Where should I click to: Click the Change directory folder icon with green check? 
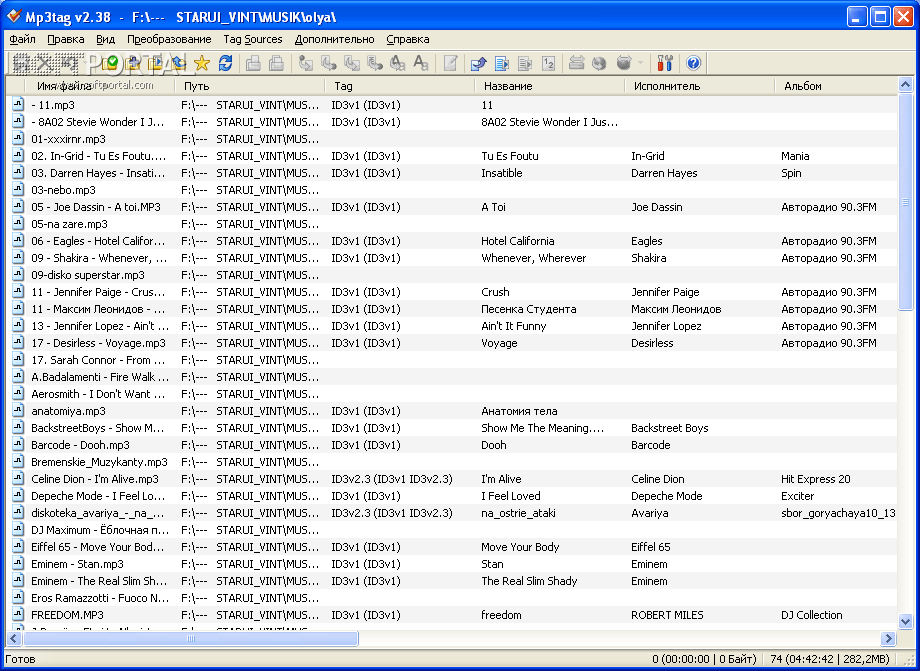click(109, 63)
